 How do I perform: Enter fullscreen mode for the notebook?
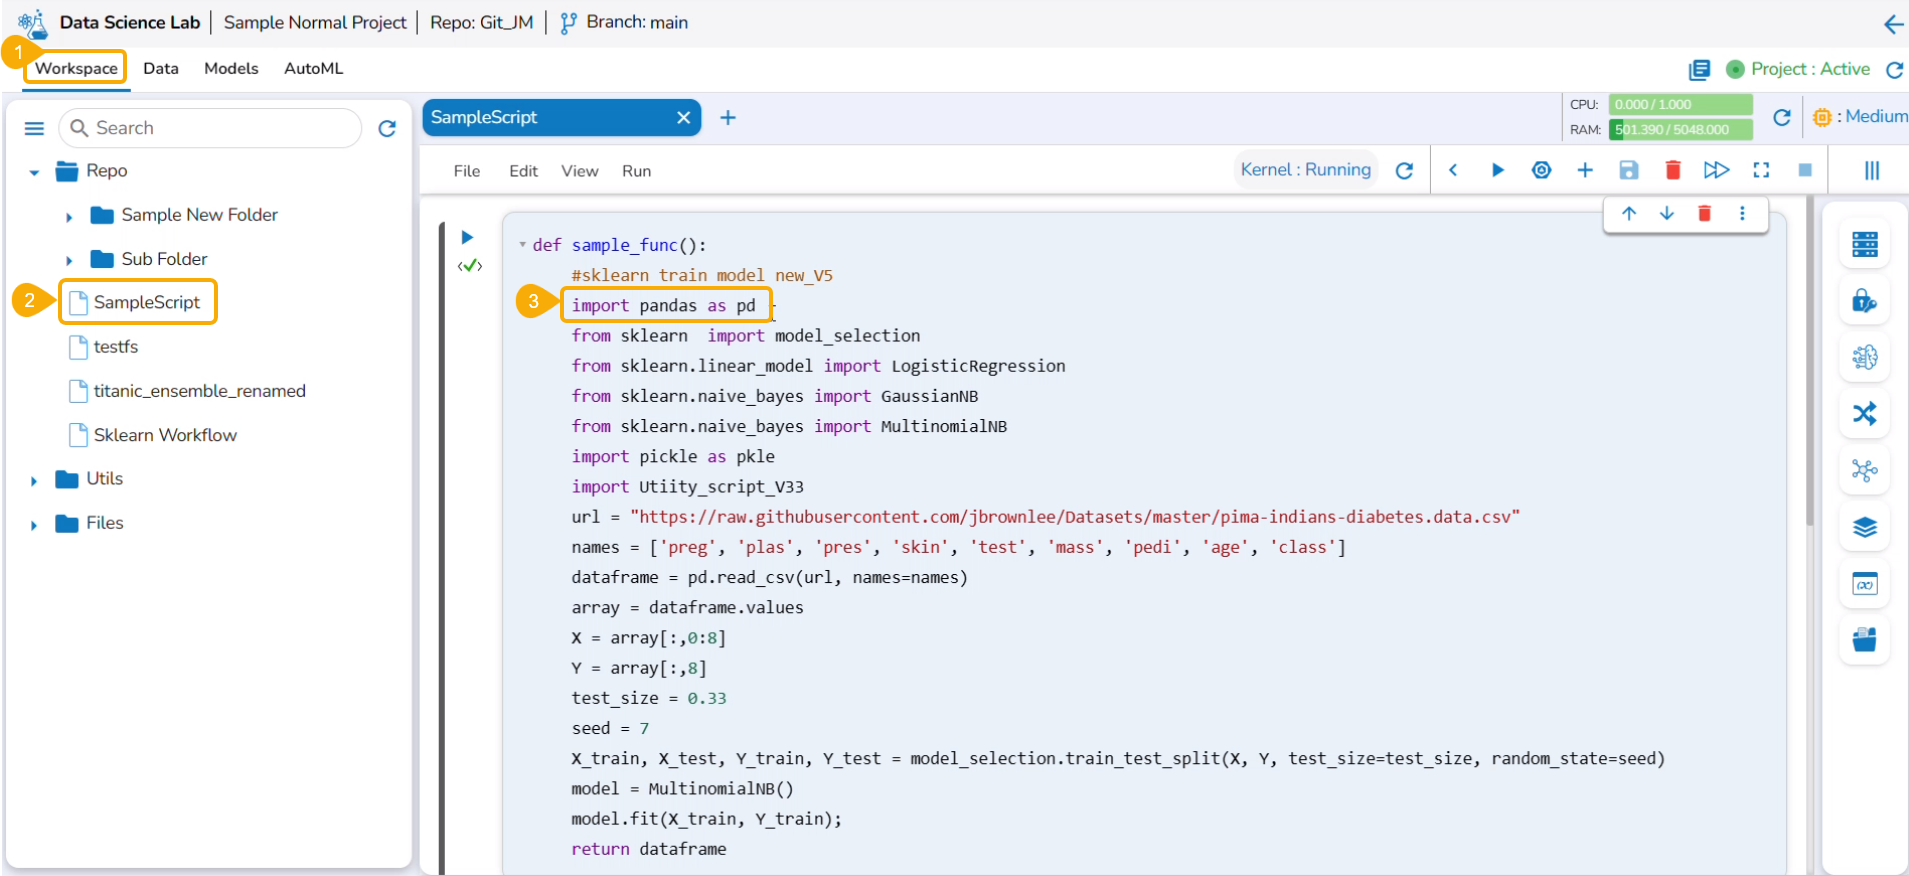(1761, 170)
